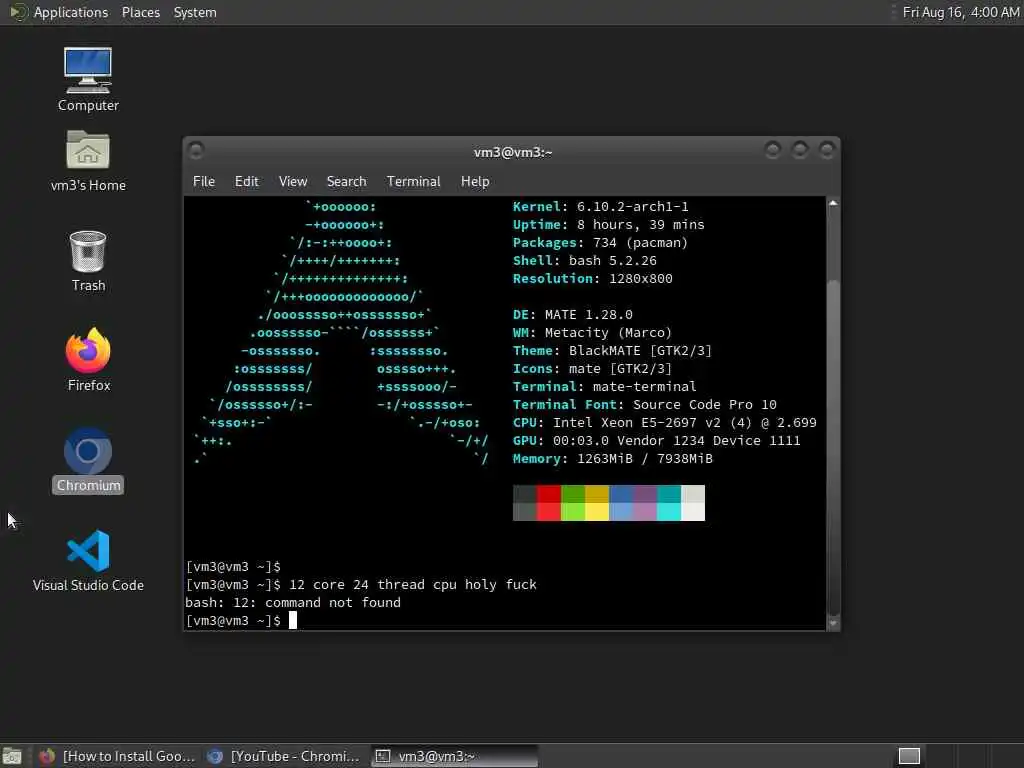Image resolution: width=1024 pixels, height=768 pixels.
Task: Open the terminal File menu
Action: (x=204, y=182)
